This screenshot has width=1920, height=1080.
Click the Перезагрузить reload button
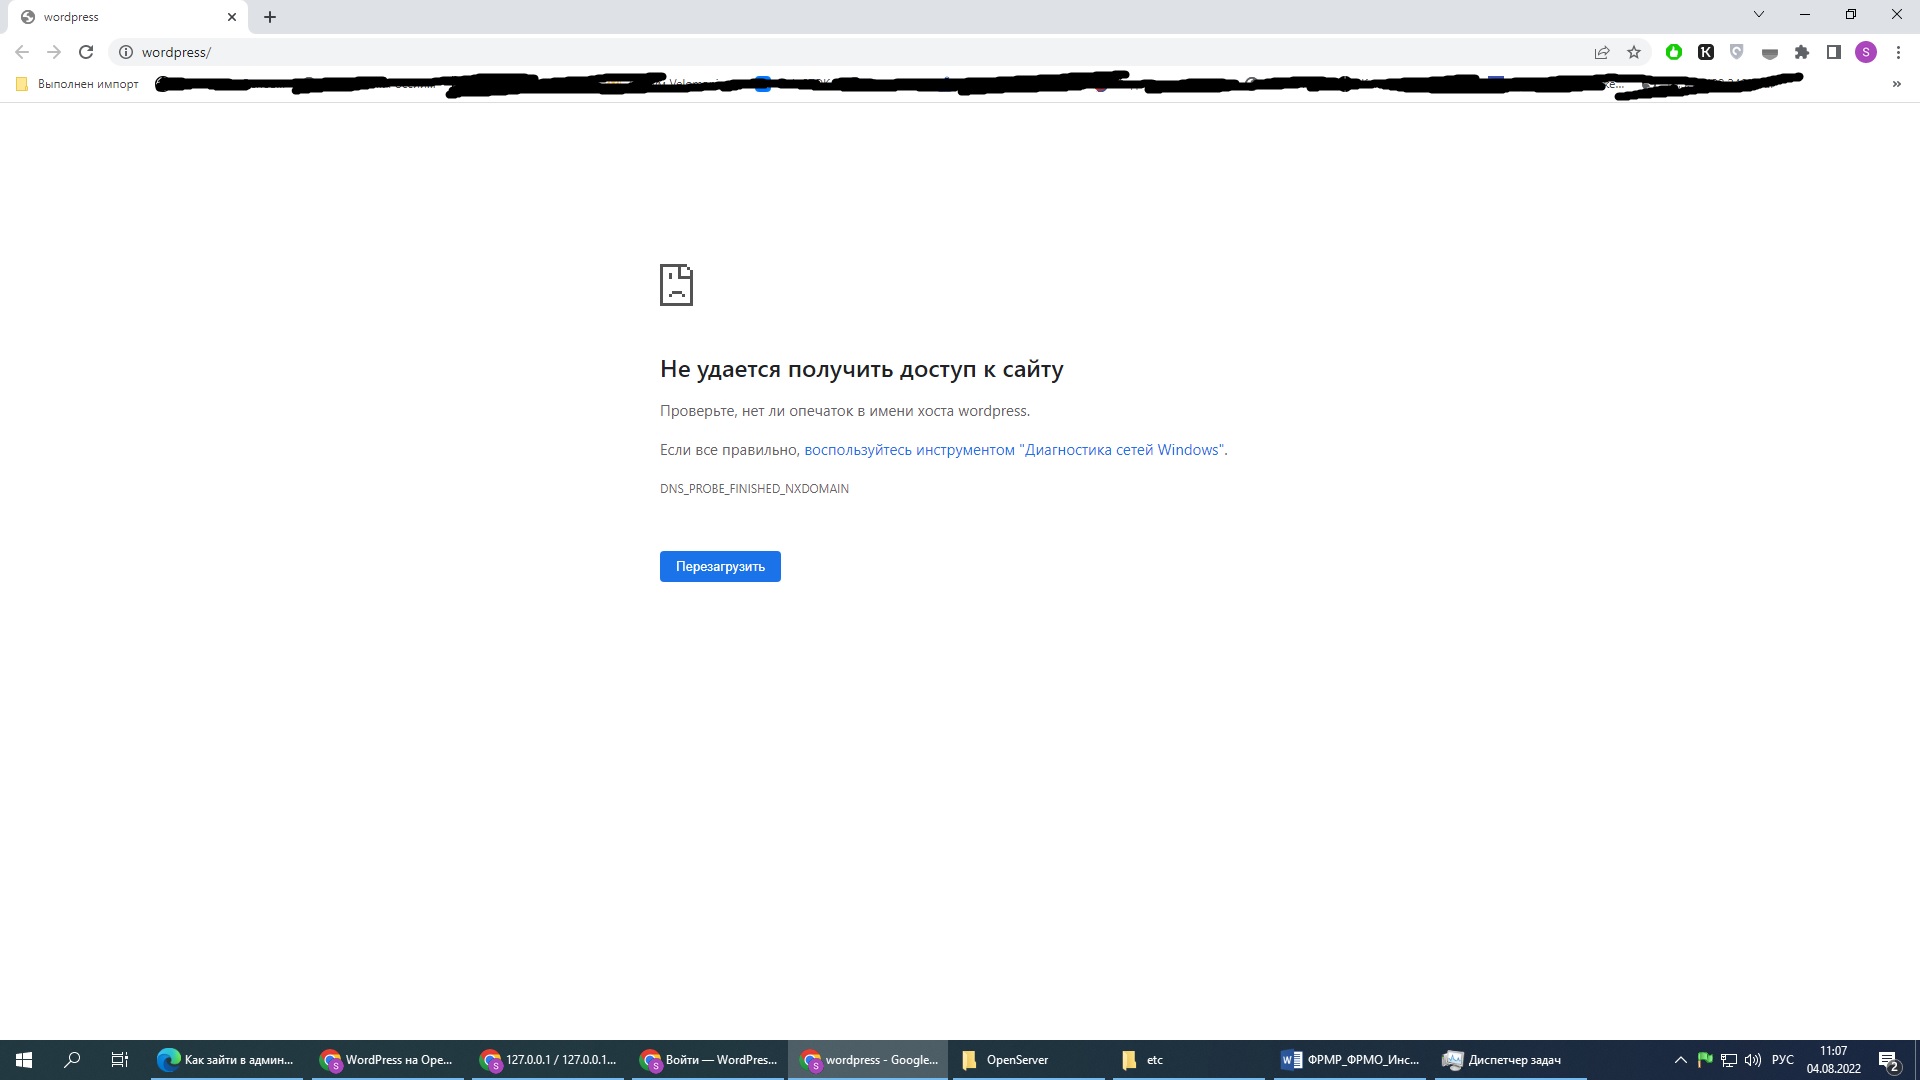720,567
